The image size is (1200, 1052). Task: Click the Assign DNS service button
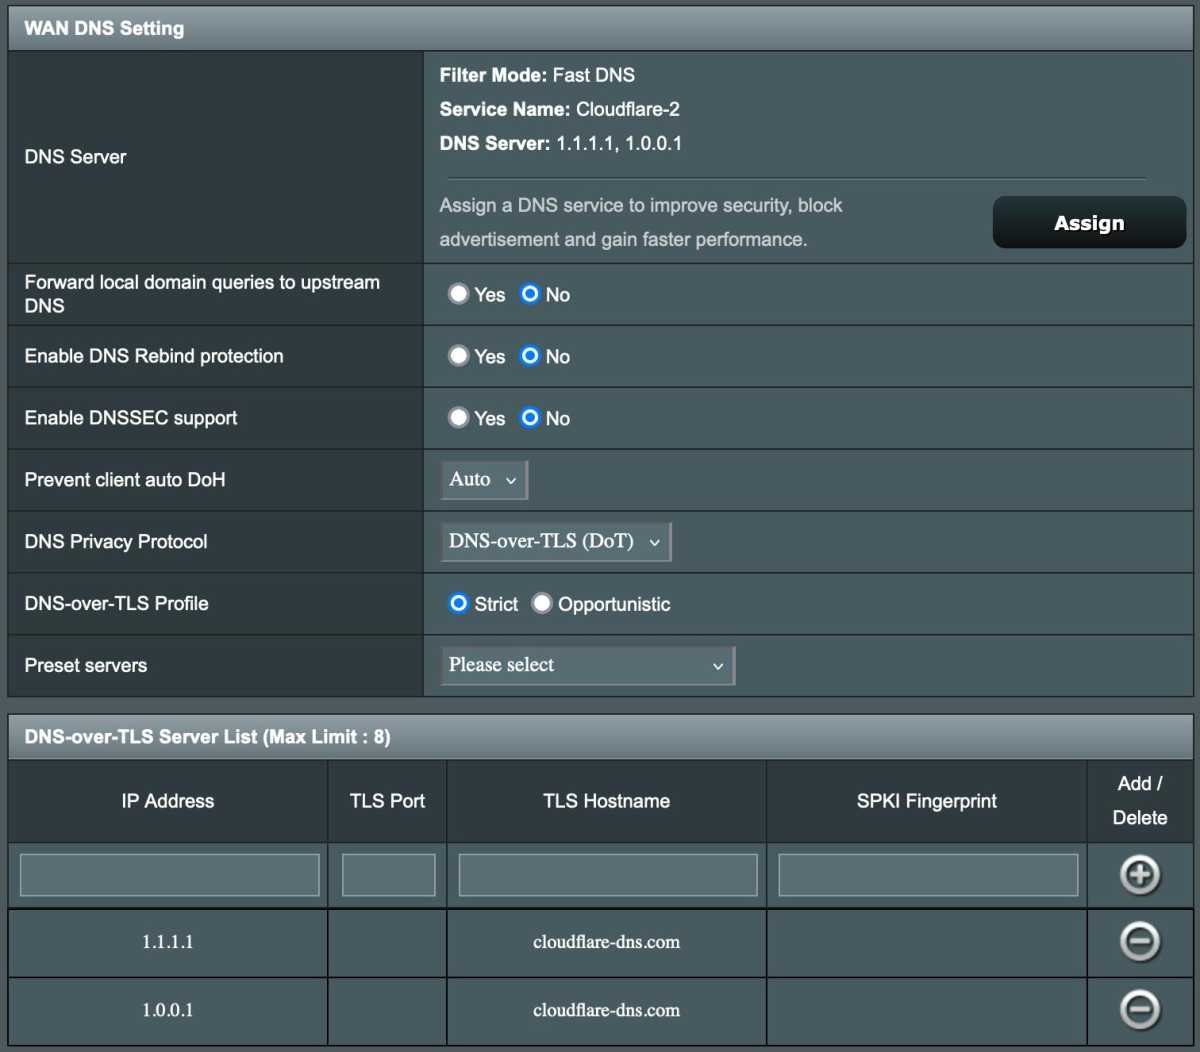click(1089, 222)
